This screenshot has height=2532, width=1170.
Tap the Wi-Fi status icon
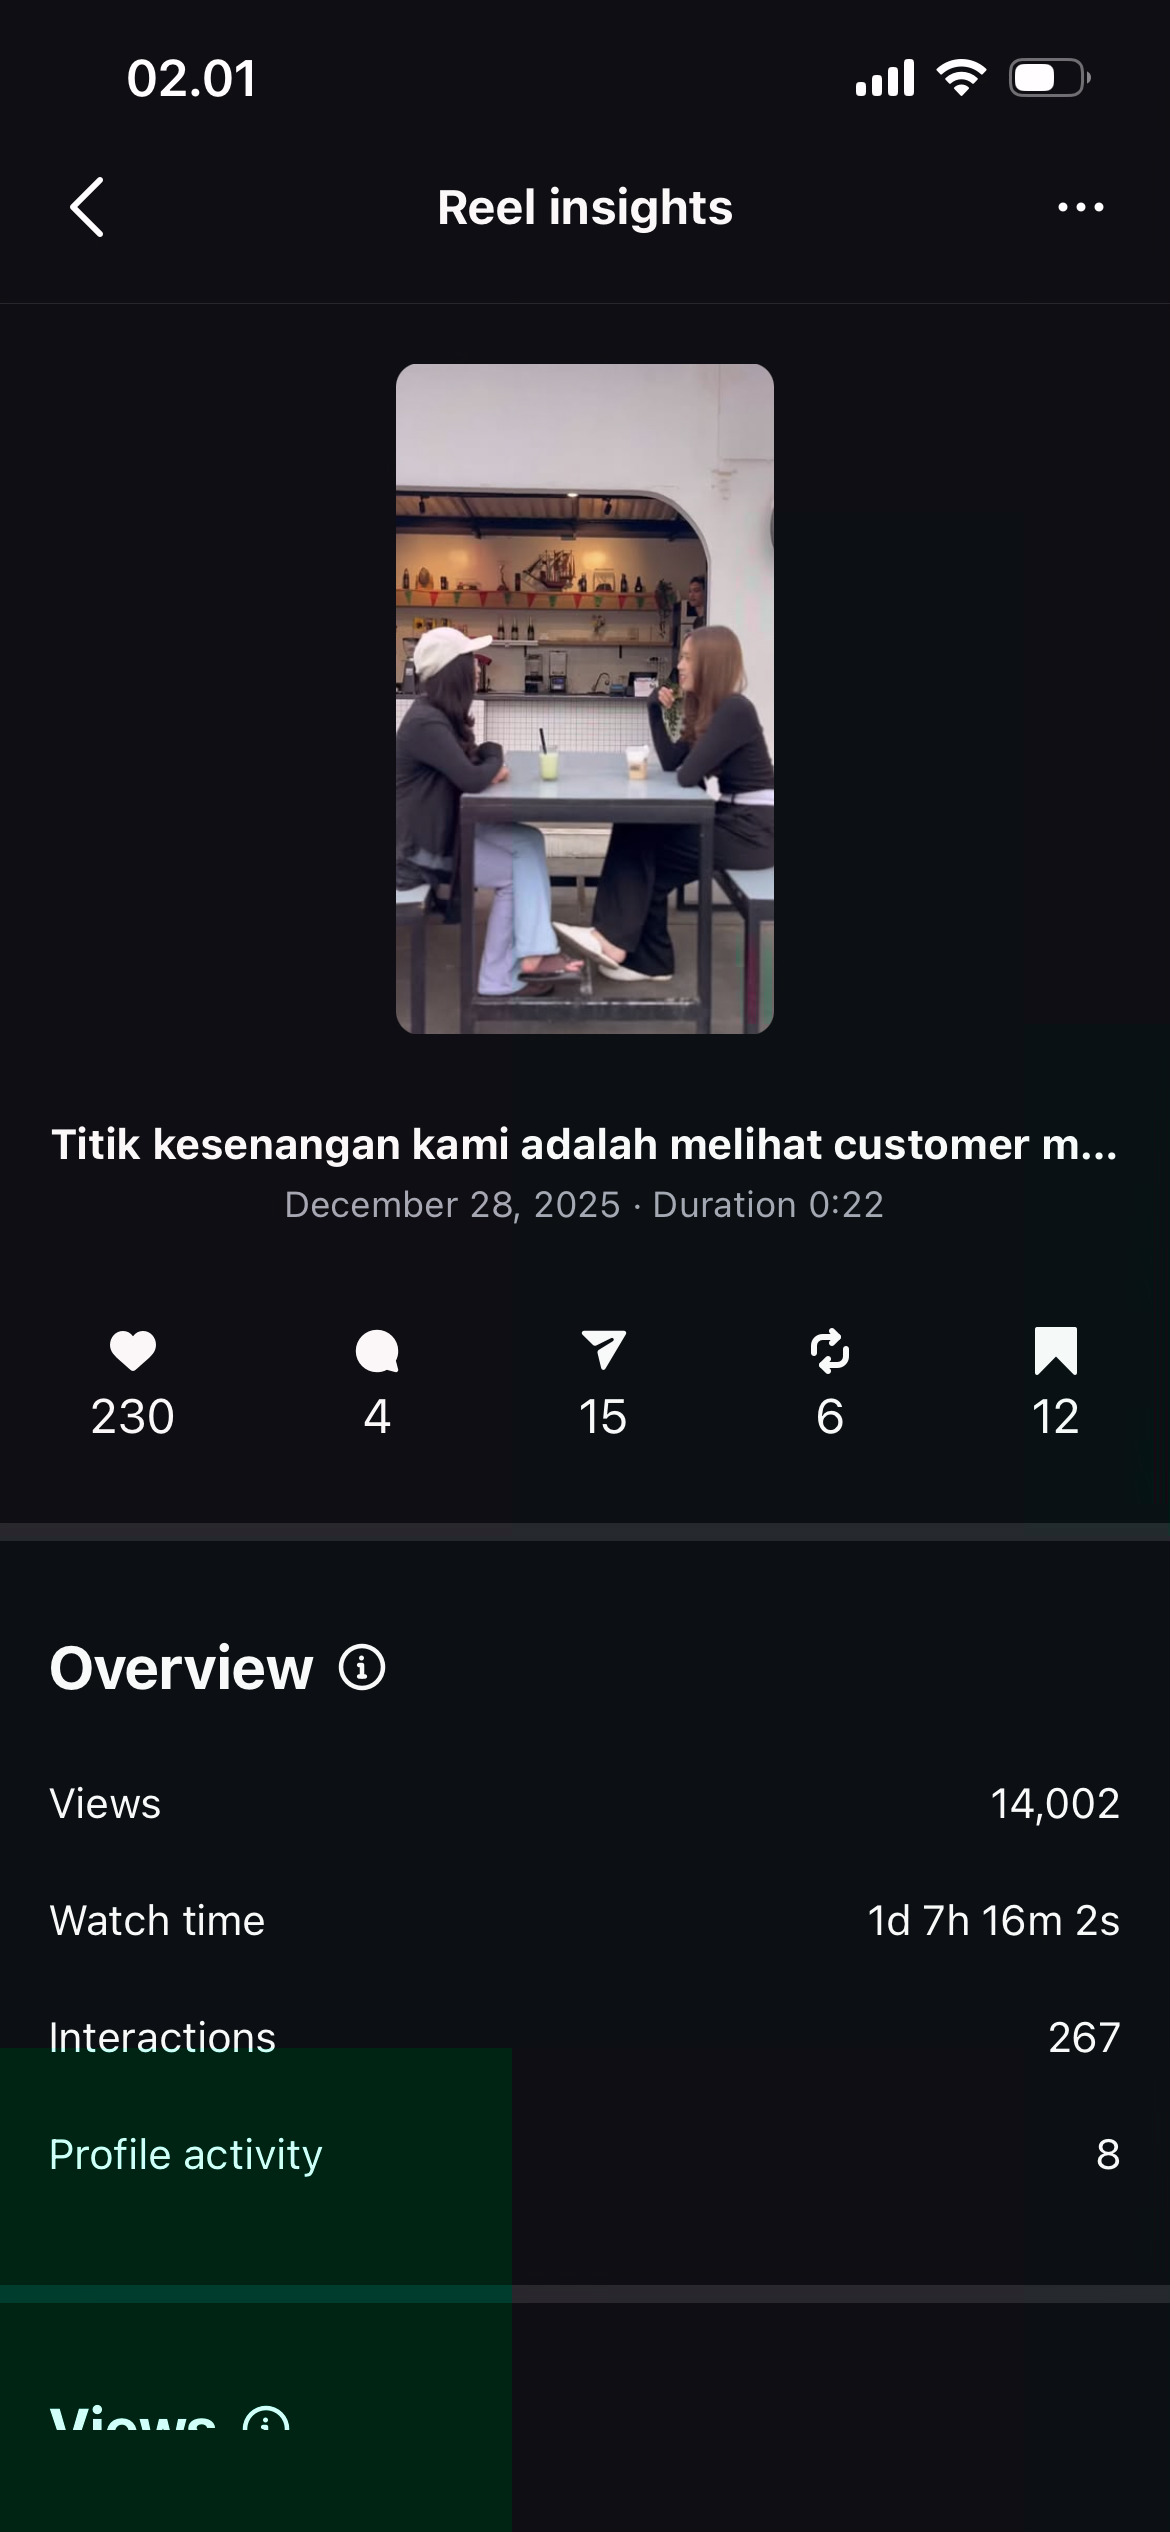pyautogui.click(x=961, y=78)
